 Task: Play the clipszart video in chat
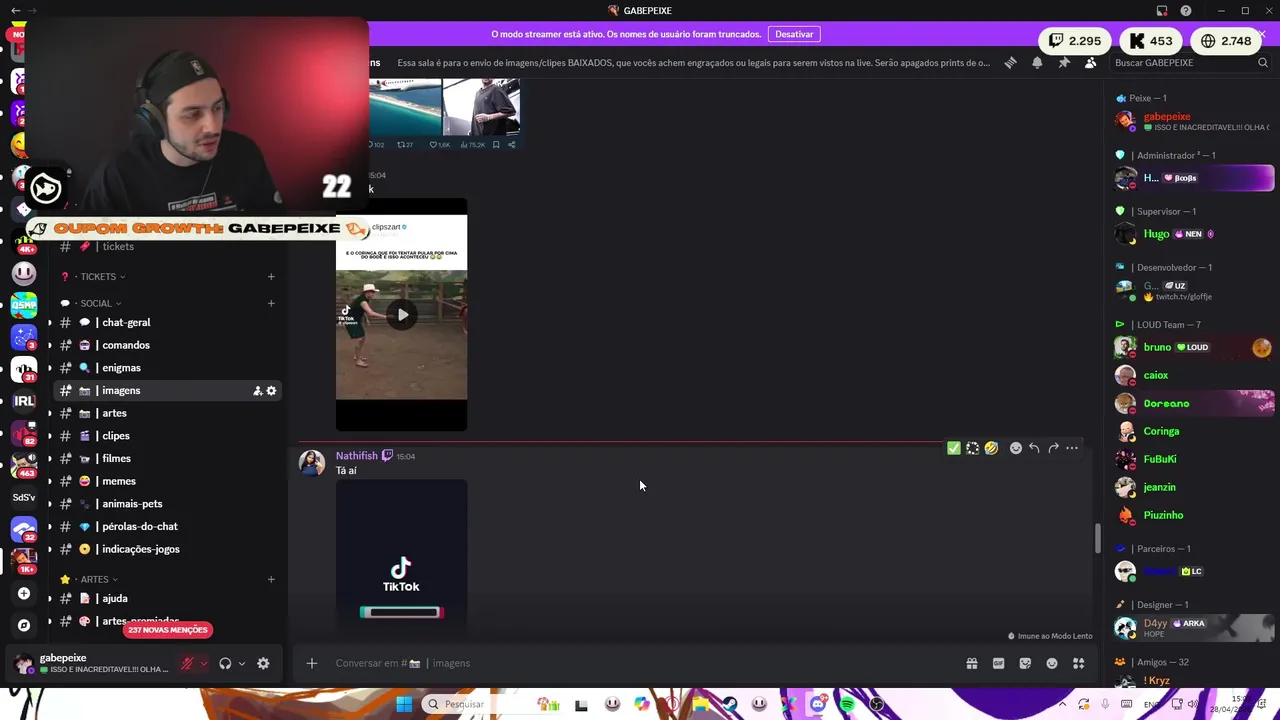[401, 315]
